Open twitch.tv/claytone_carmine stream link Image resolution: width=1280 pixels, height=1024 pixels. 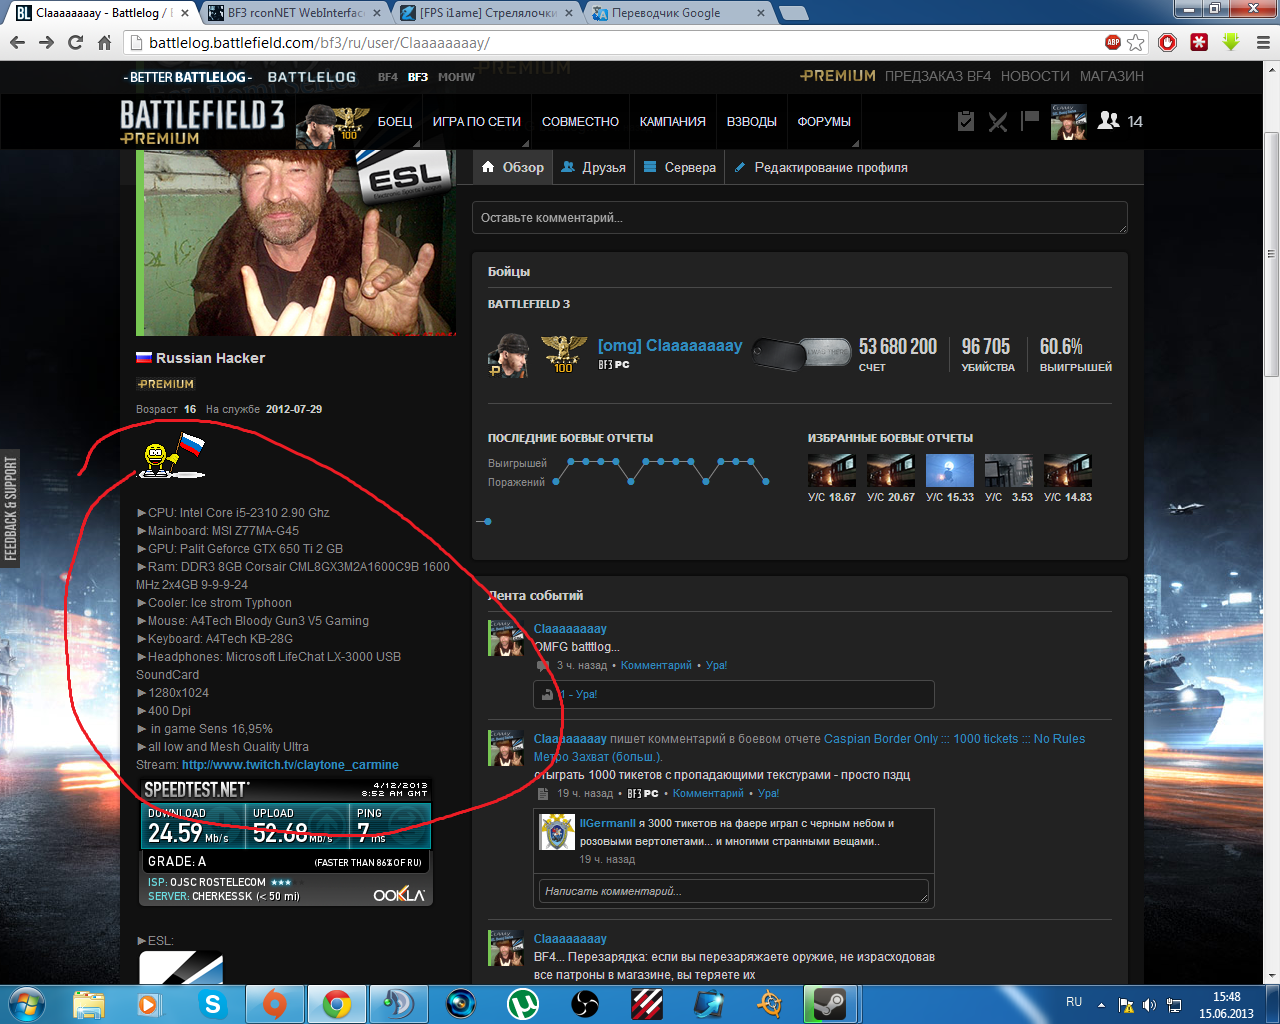(x=290, y=765)
